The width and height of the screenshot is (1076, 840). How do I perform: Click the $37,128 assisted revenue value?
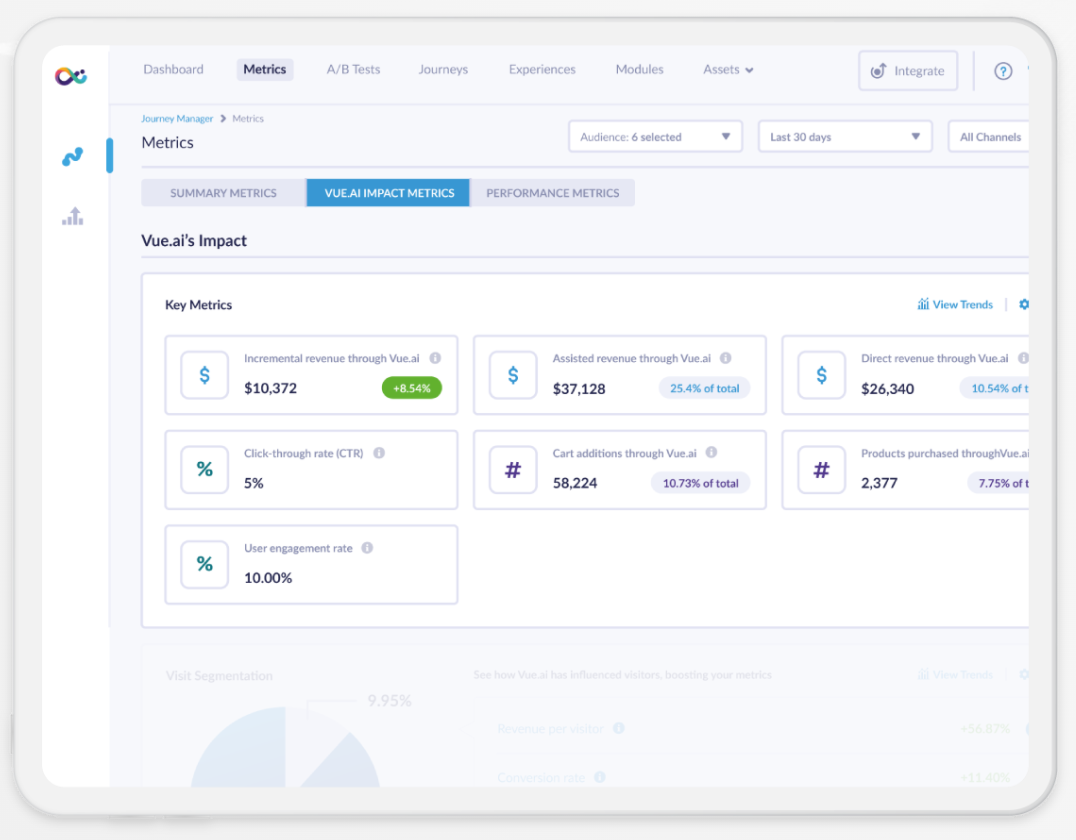(579, 389)
